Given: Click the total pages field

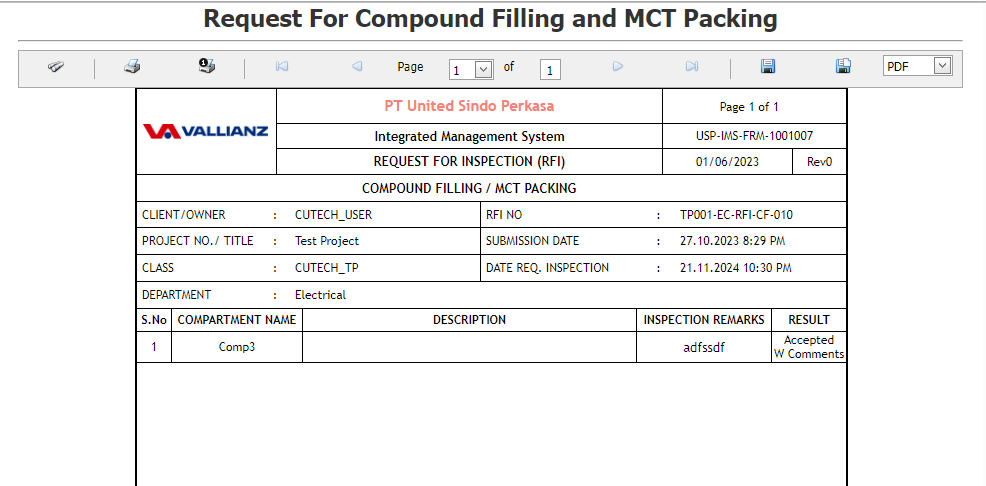Looking at the screenshot, I should click(551, 70).
